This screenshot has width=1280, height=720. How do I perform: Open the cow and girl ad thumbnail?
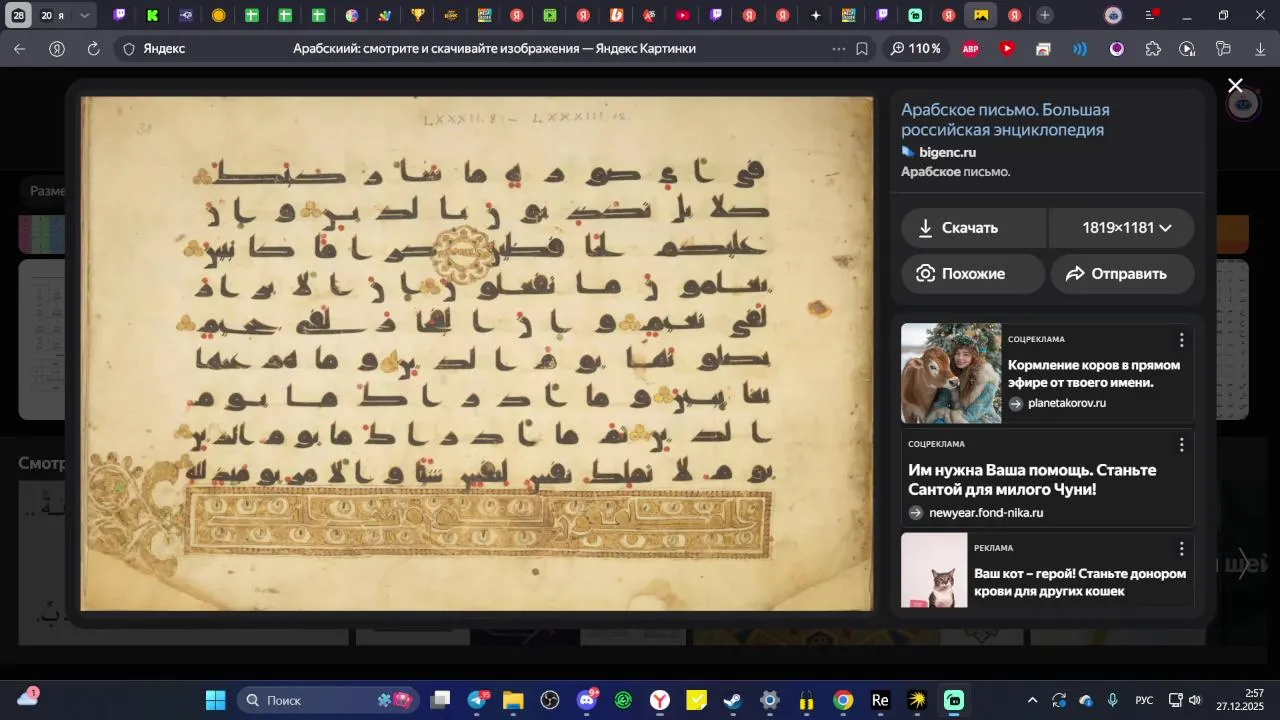click(951, 373)
